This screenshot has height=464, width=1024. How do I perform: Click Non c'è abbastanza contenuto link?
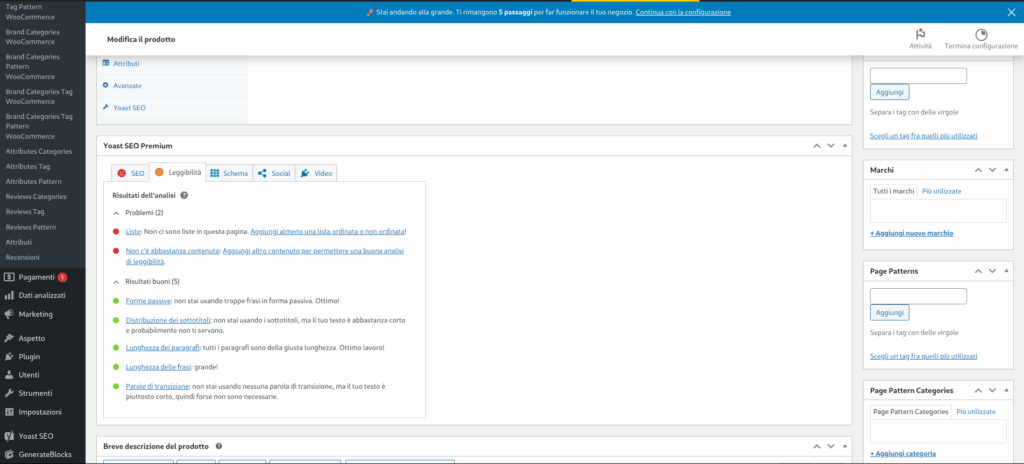(172, 251)
